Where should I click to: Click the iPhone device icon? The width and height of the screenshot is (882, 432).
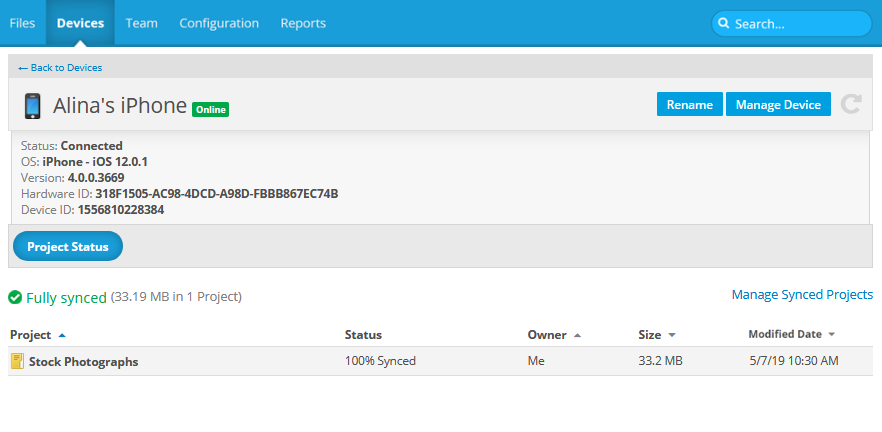pyautogui.click(x=33, y=106)
